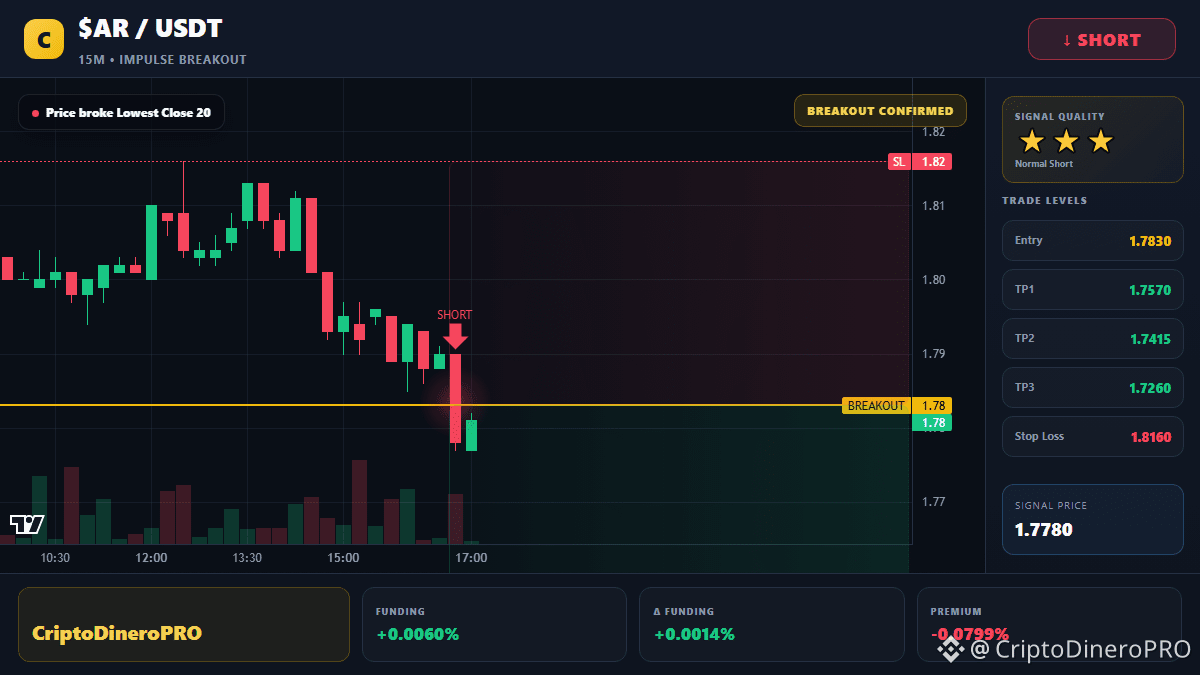
Task: Click the SIGNAL QUALITY heading
Action: 1060,117
